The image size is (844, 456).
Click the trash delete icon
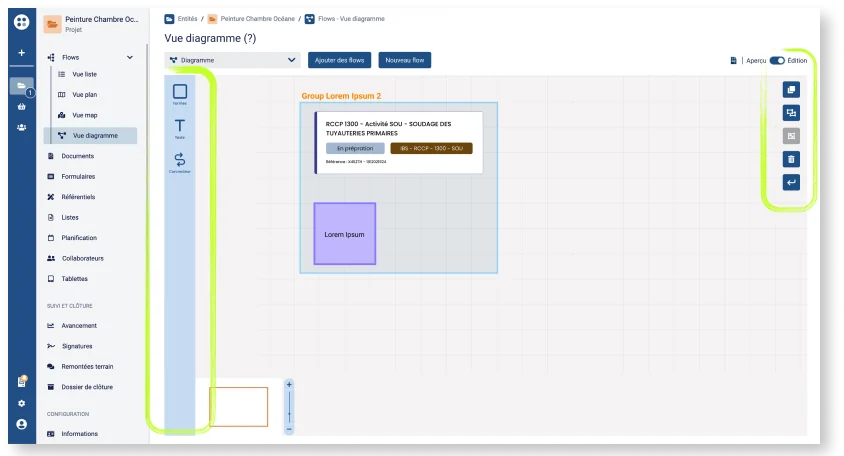pos(791,159)
